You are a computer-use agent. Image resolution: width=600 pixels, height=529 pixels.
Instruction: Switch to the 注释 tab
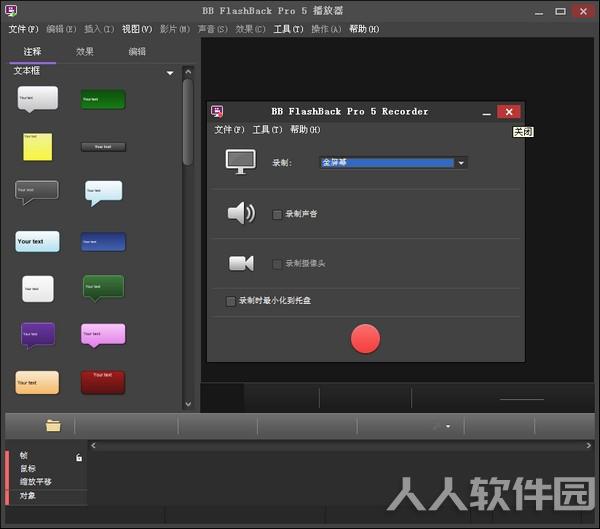[33, 52]
